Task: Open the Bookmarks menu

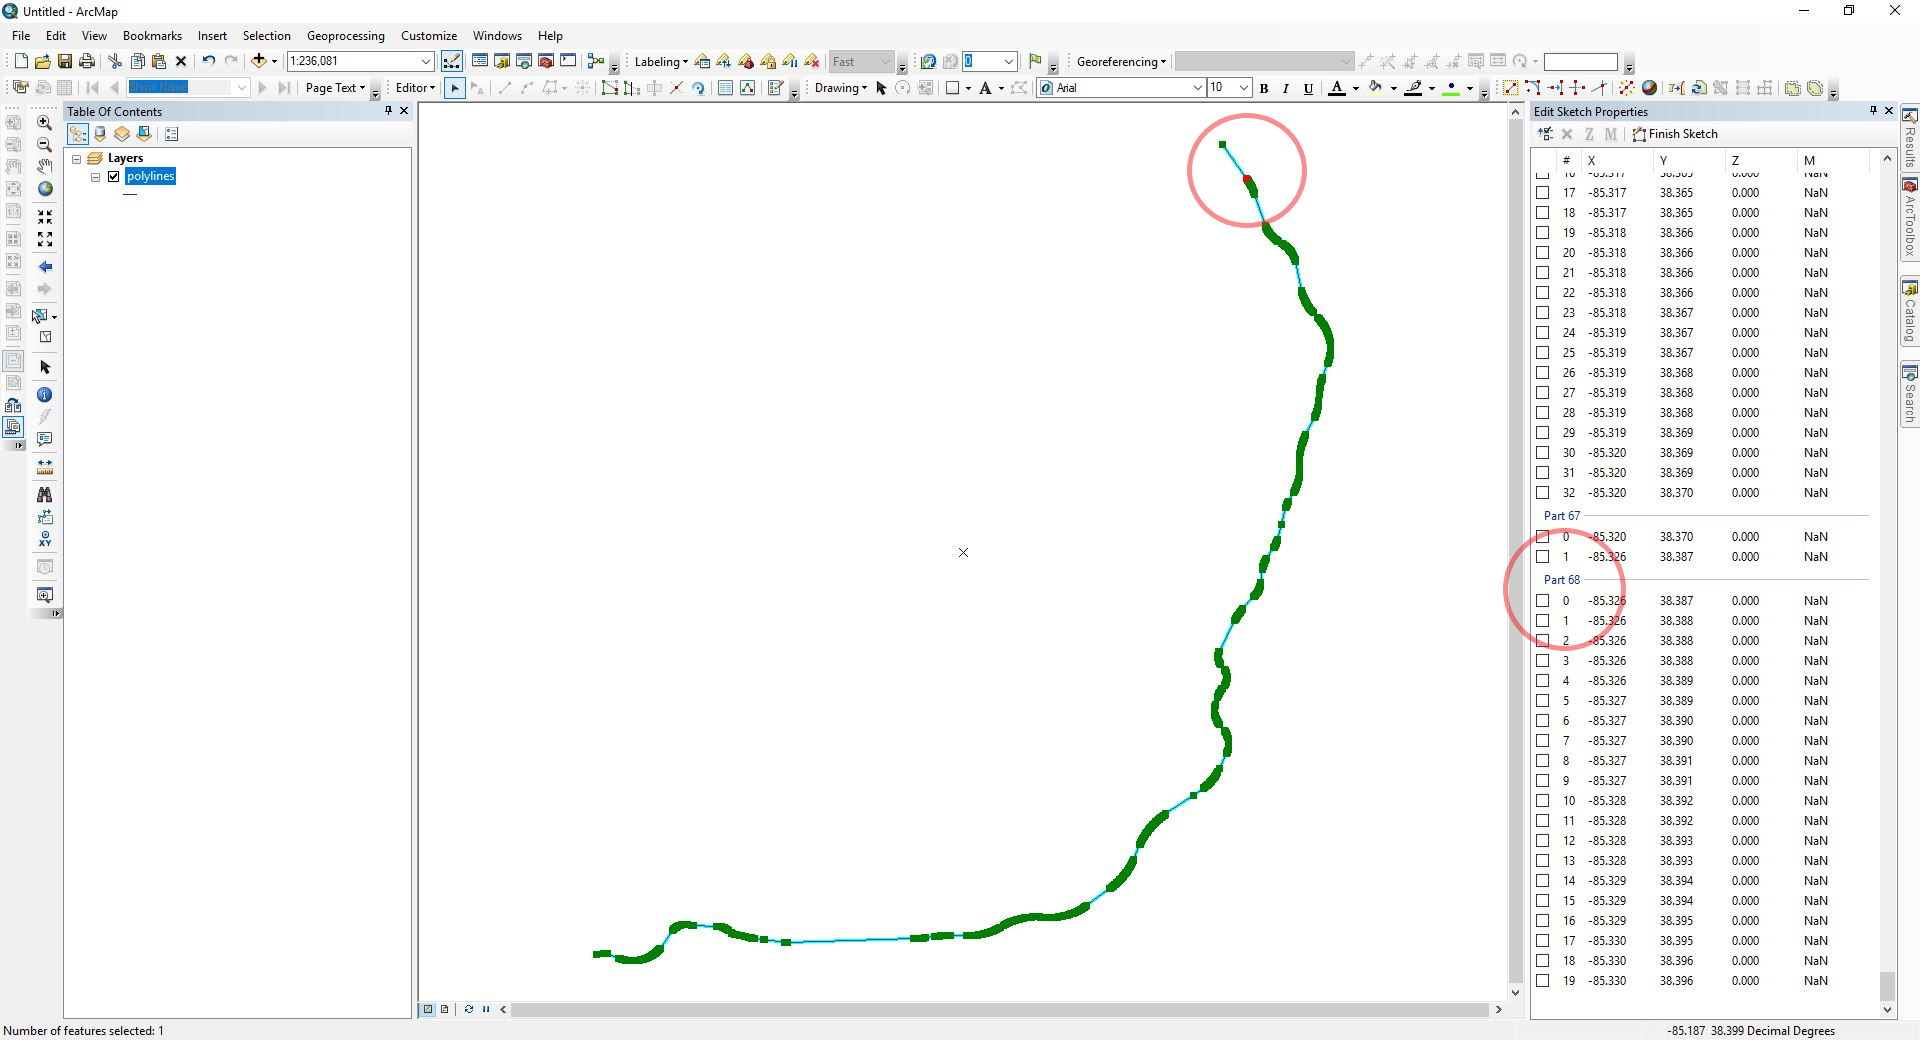Action: [152, 36]
